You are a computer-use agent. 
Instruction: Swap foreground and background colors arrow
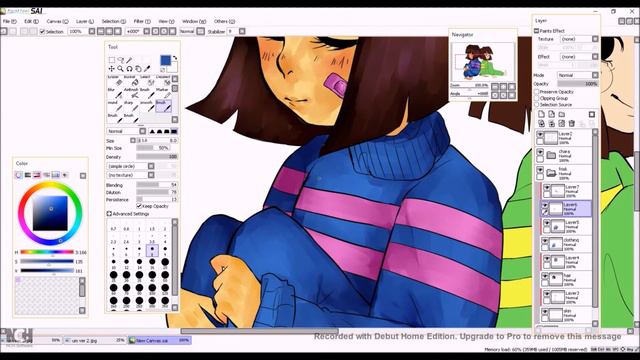pos(175,58)
